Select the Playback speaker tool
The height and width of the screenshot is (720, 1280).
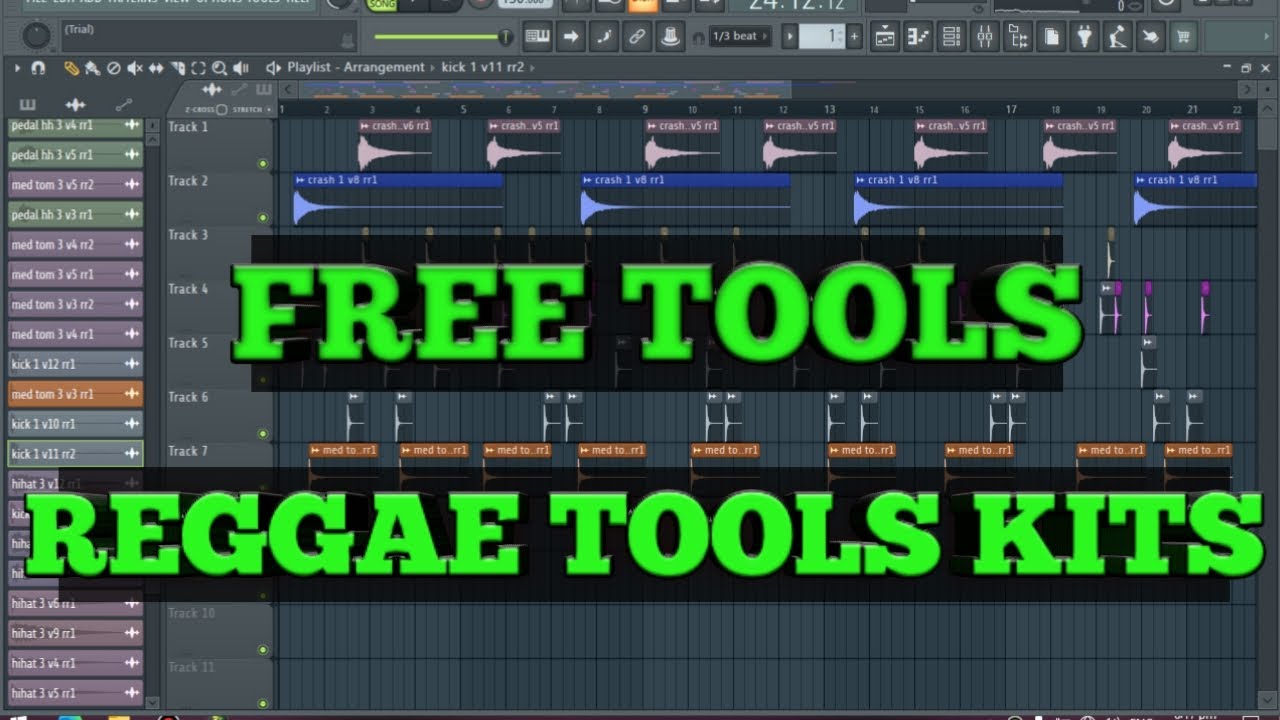240,68
